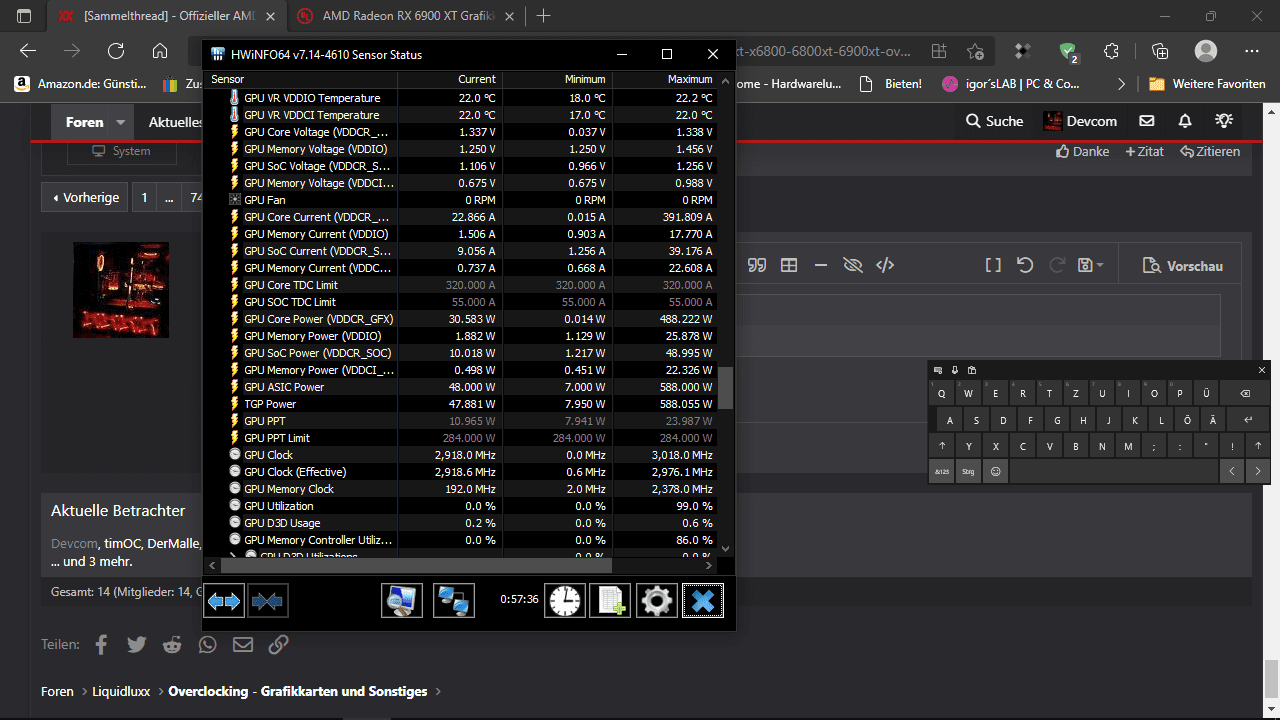Open Suche forum search
1280x720 pixels.
tap(994, 121)
